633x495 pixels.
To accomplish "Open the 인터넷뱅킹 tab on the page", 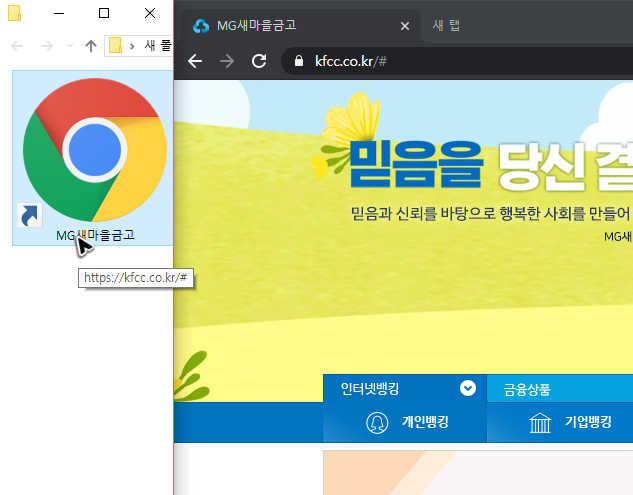I will 405,389.
